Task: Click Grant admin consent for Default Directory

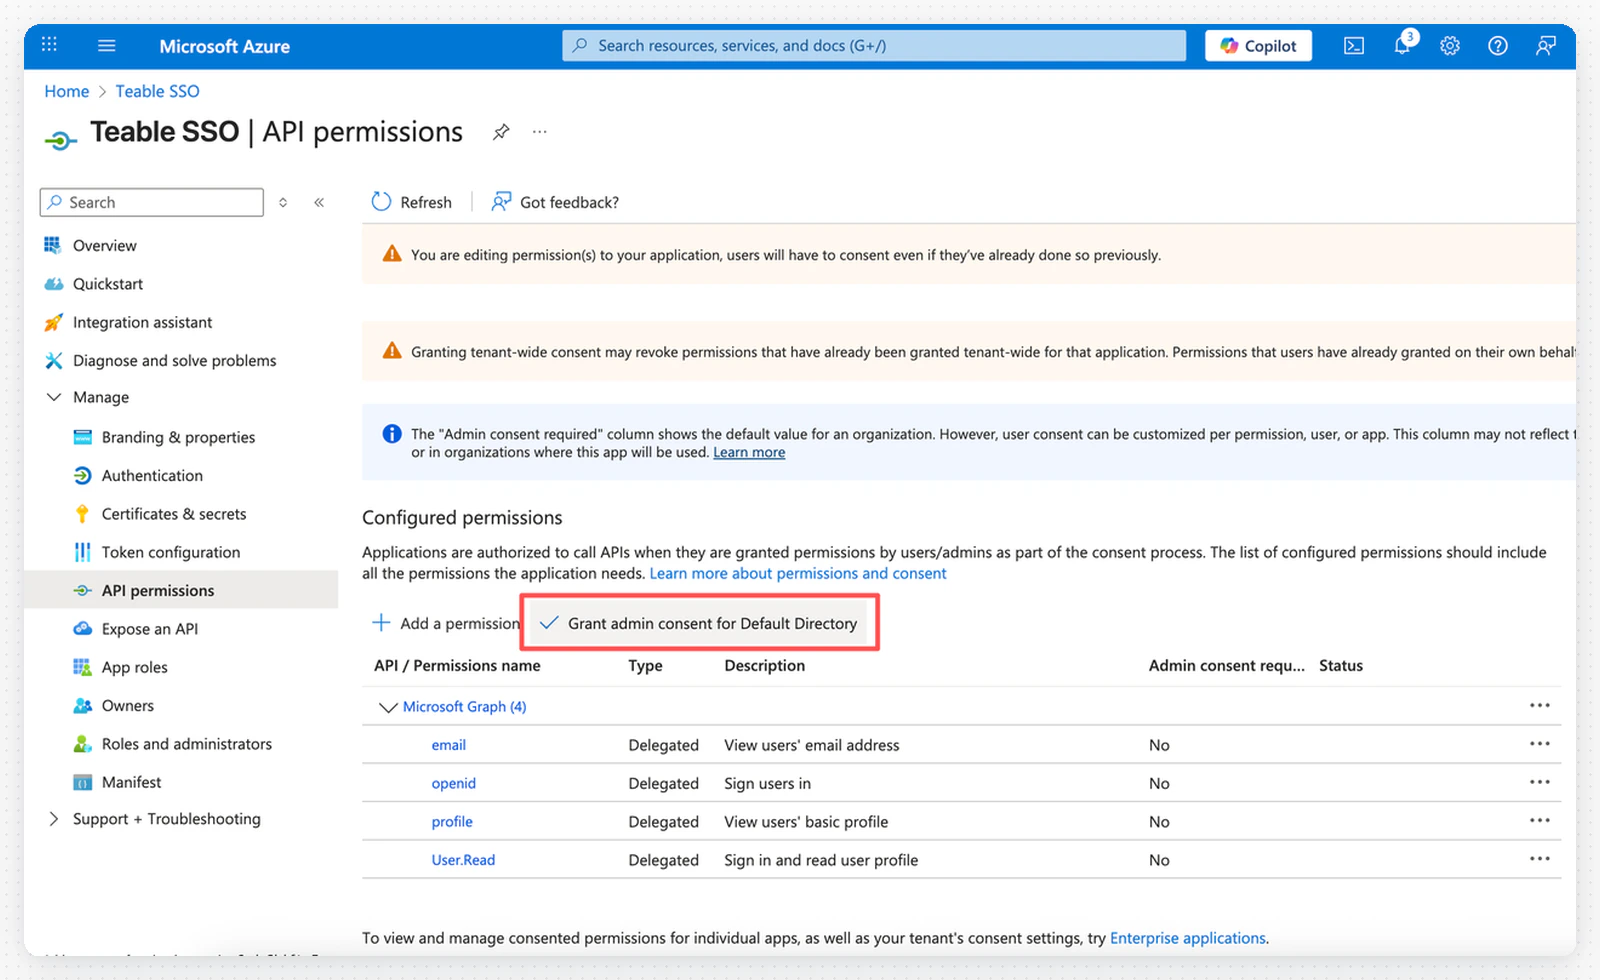Action: coord(698,623)
